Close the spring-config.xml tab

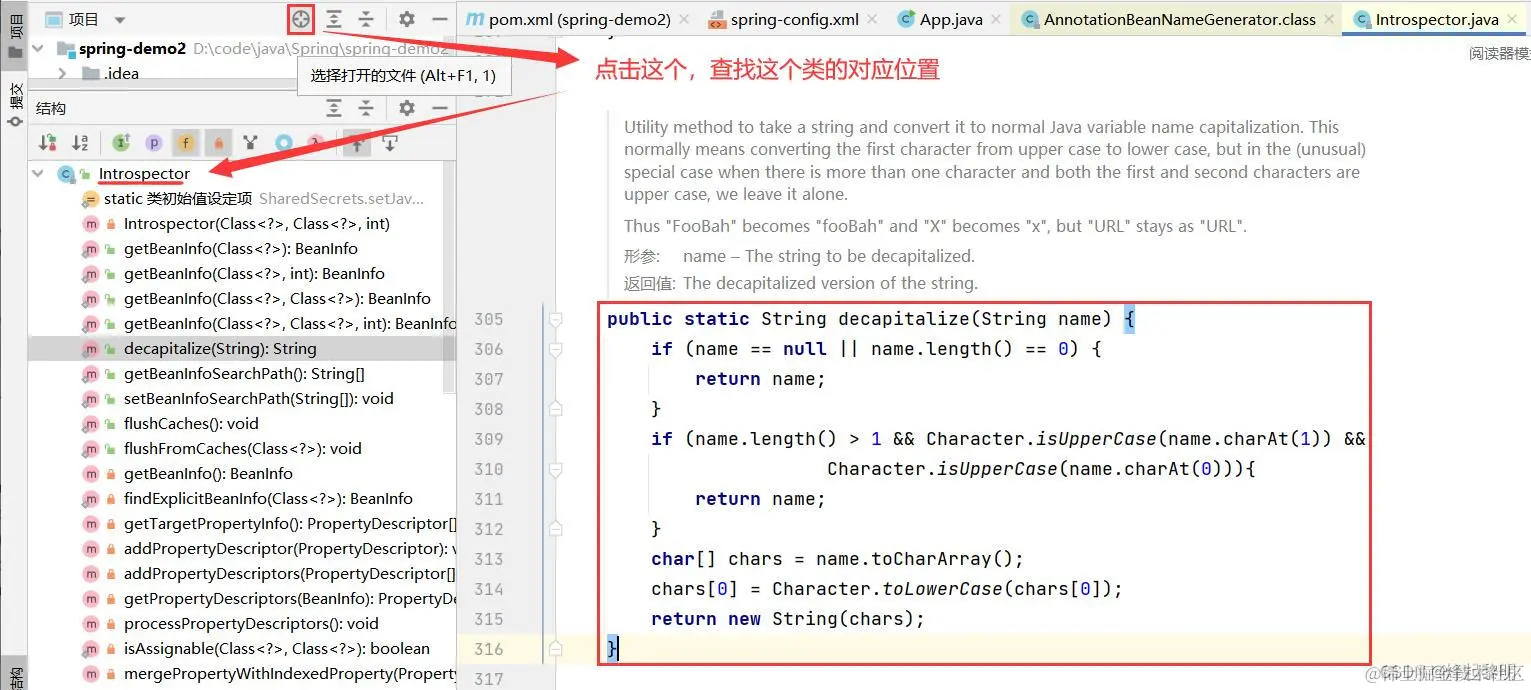tap(873, 20)
